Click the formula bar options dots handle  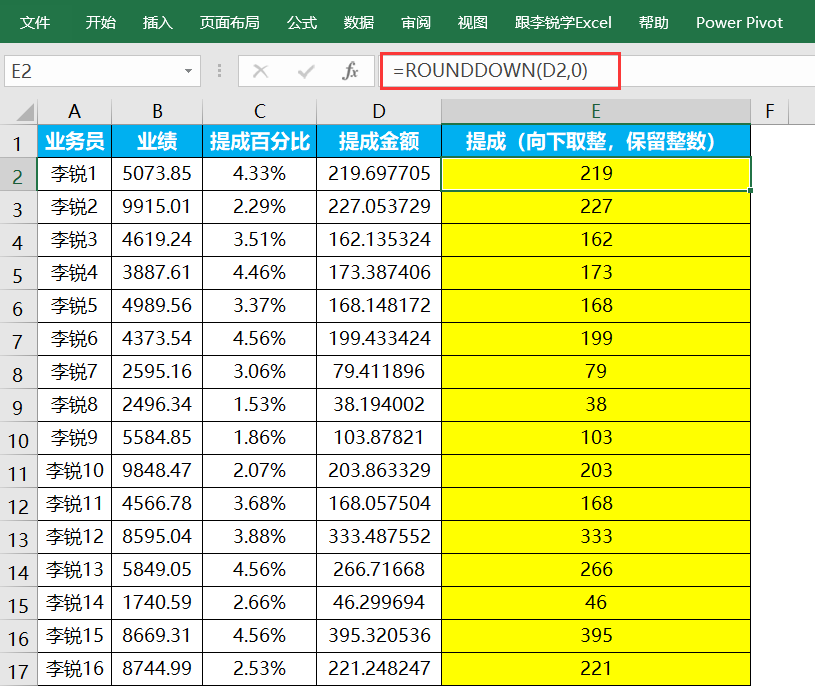click(219, 71)
